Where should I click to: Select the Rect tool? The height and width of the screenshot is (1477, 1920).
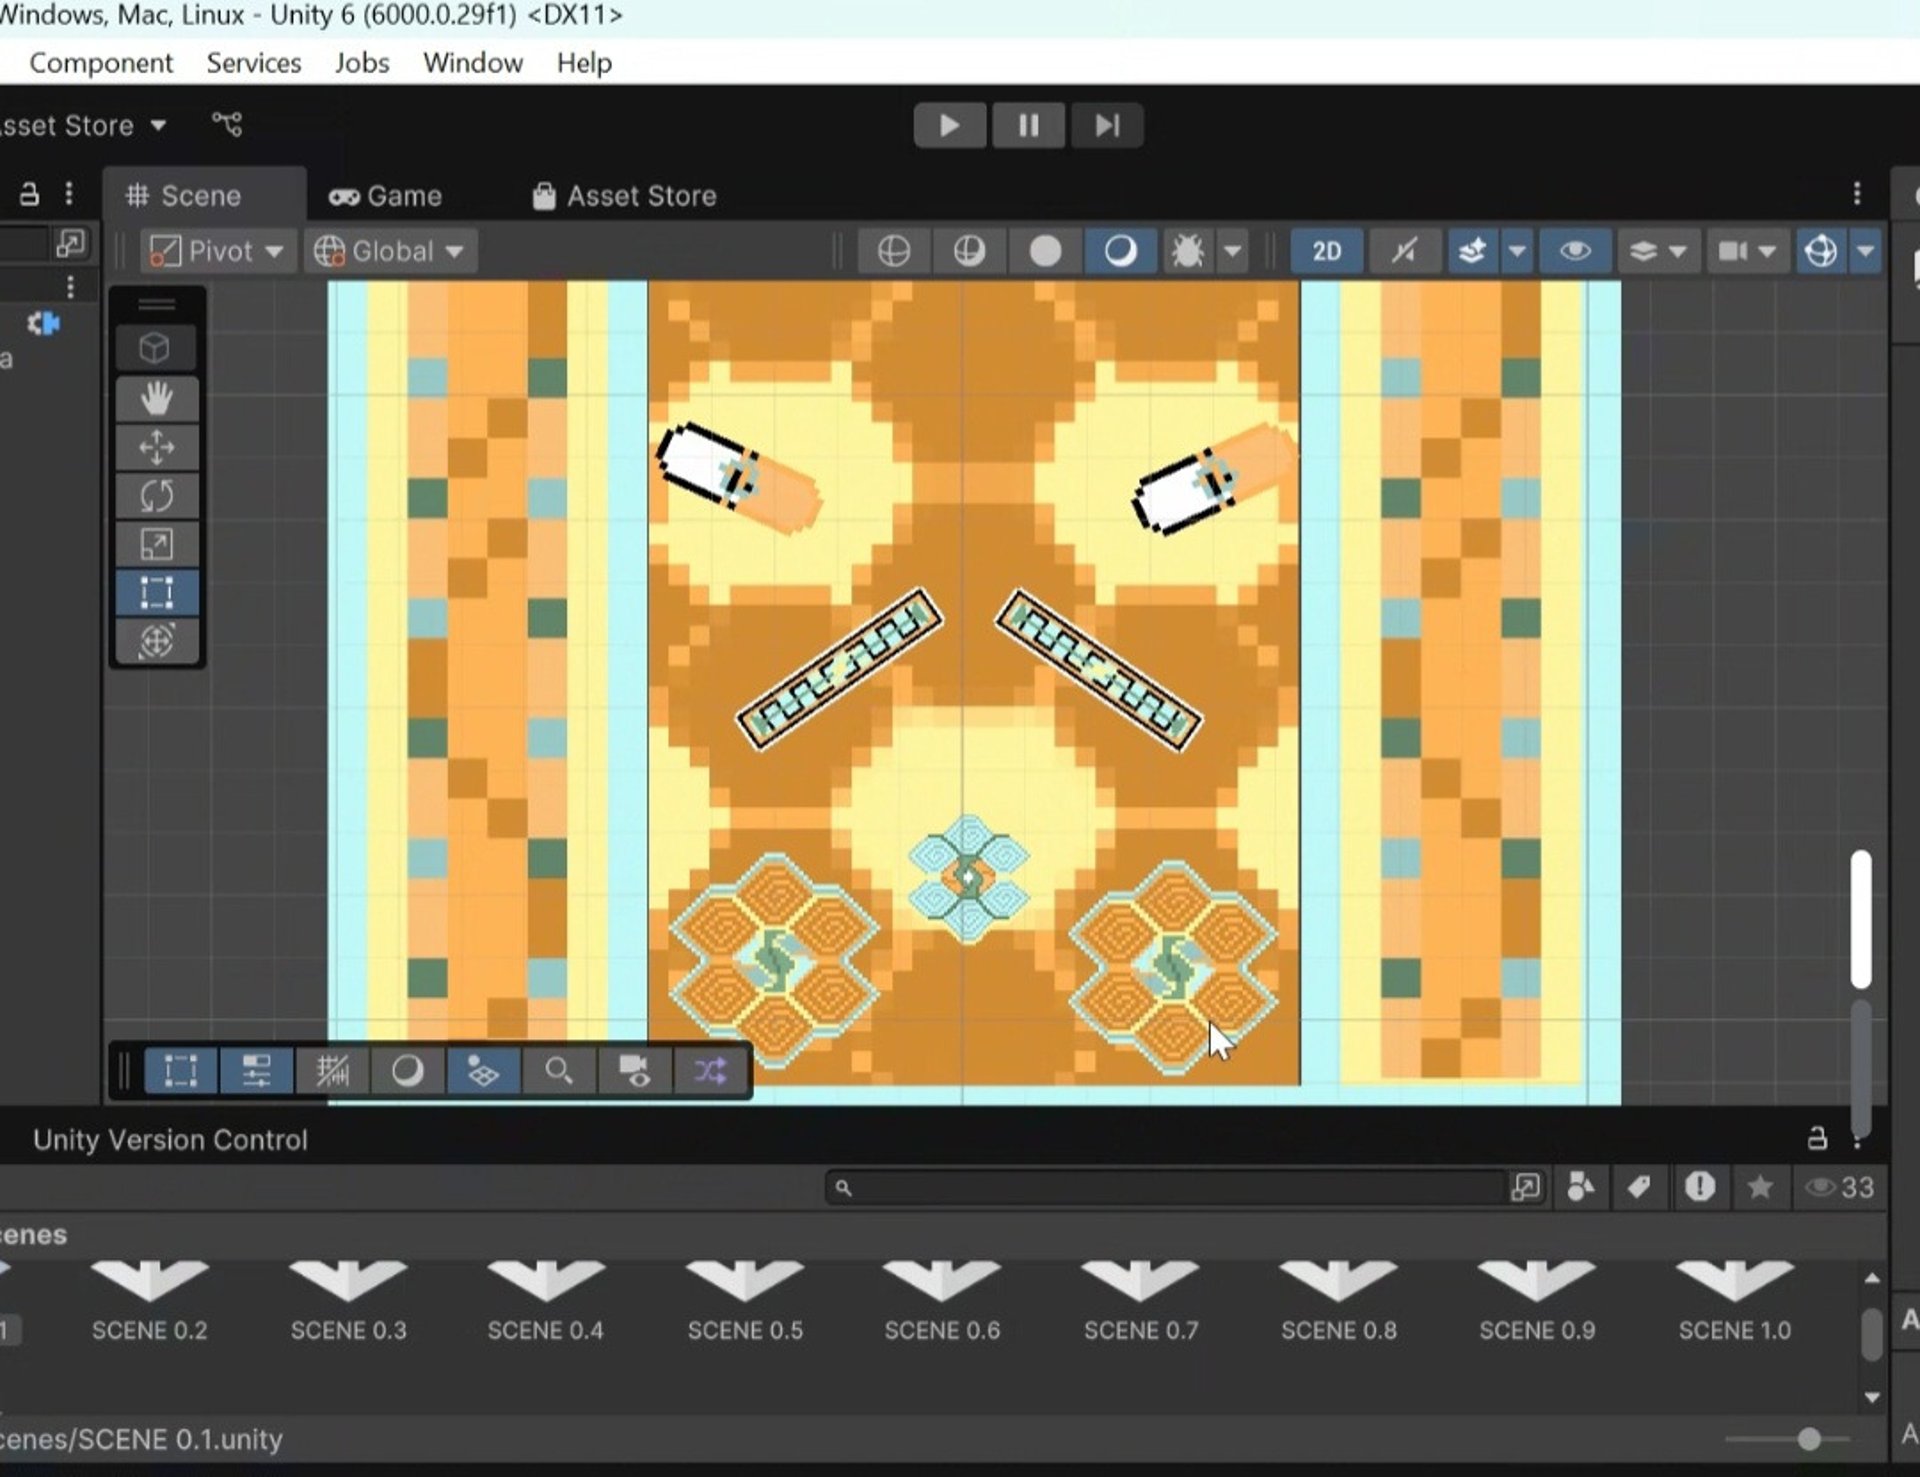click(x=156, y=592)
